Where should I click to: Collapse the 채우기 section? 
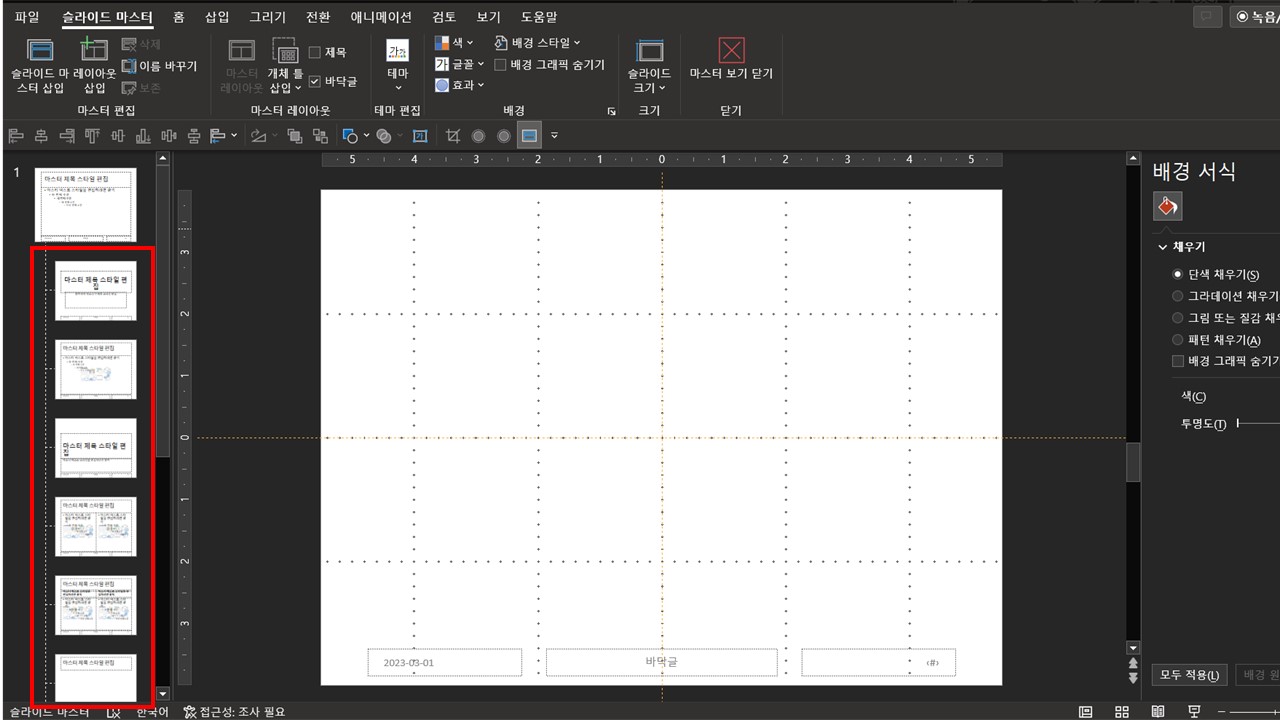(1163, 247)
